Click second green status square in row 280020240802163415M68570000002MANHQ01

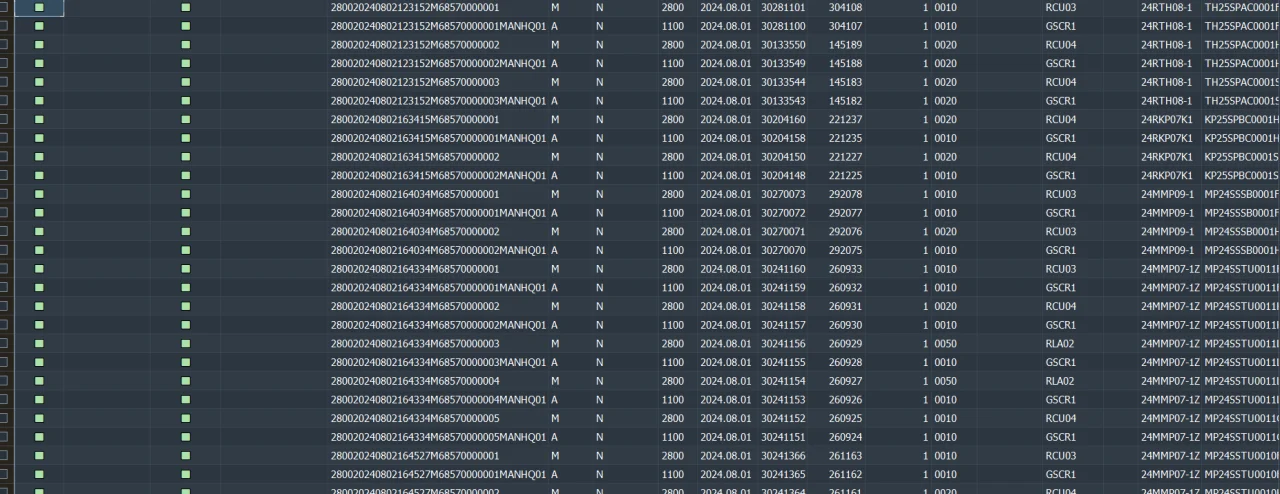click(x=185, y=175)
